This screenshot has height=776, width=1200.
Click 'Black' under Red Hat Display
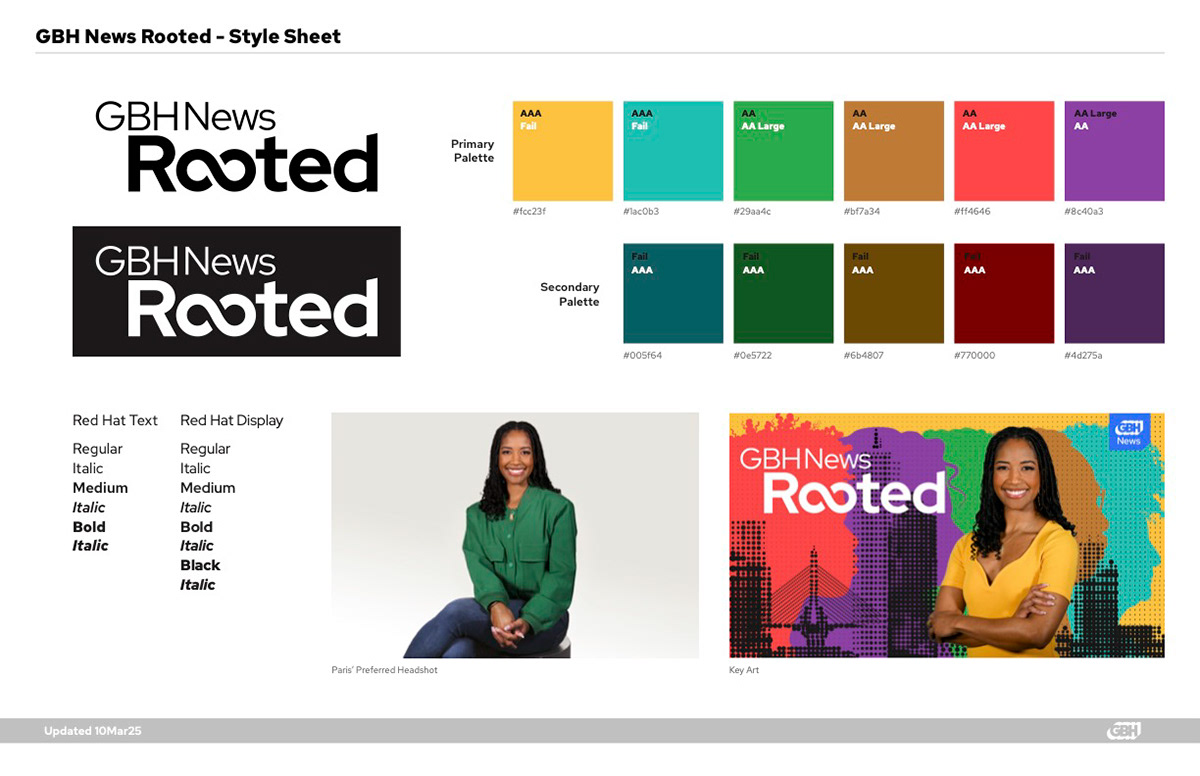[x=200, y=565]
